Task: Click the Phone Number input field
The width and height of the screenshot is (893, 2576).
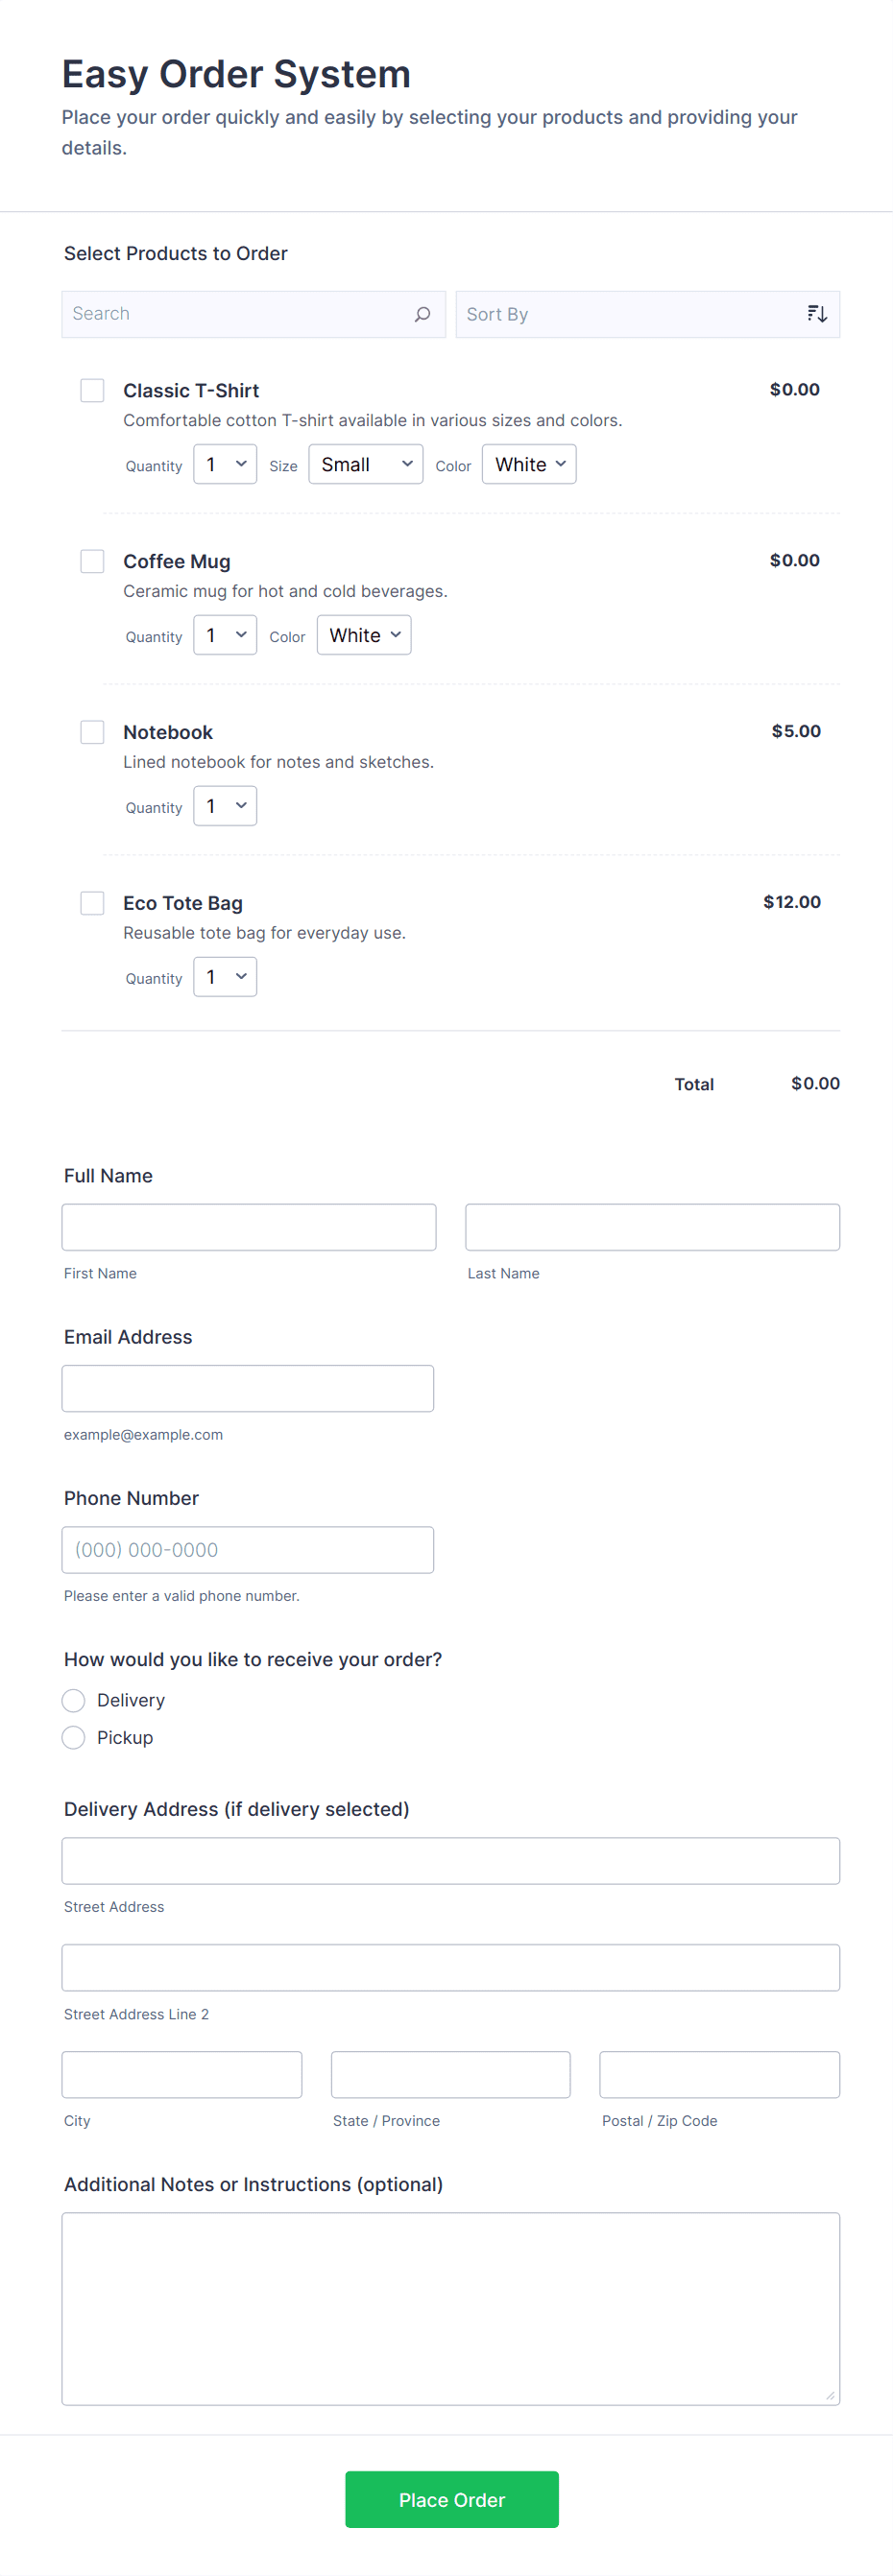Action: click(x=247, y=1549)
